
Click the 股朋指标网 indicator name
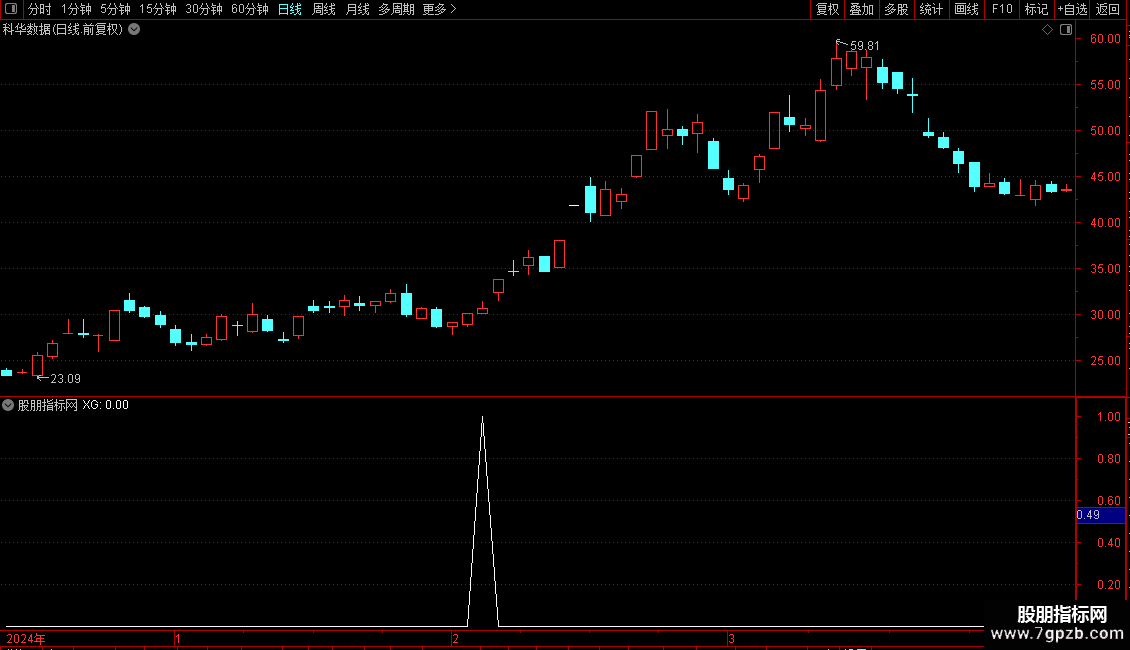[x=48, y=405]
